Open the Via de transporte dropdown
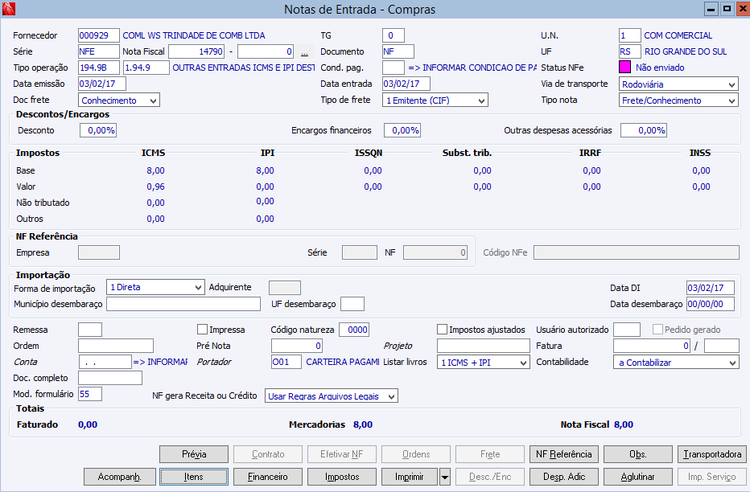The image size is (750, 492). [732, 84]
